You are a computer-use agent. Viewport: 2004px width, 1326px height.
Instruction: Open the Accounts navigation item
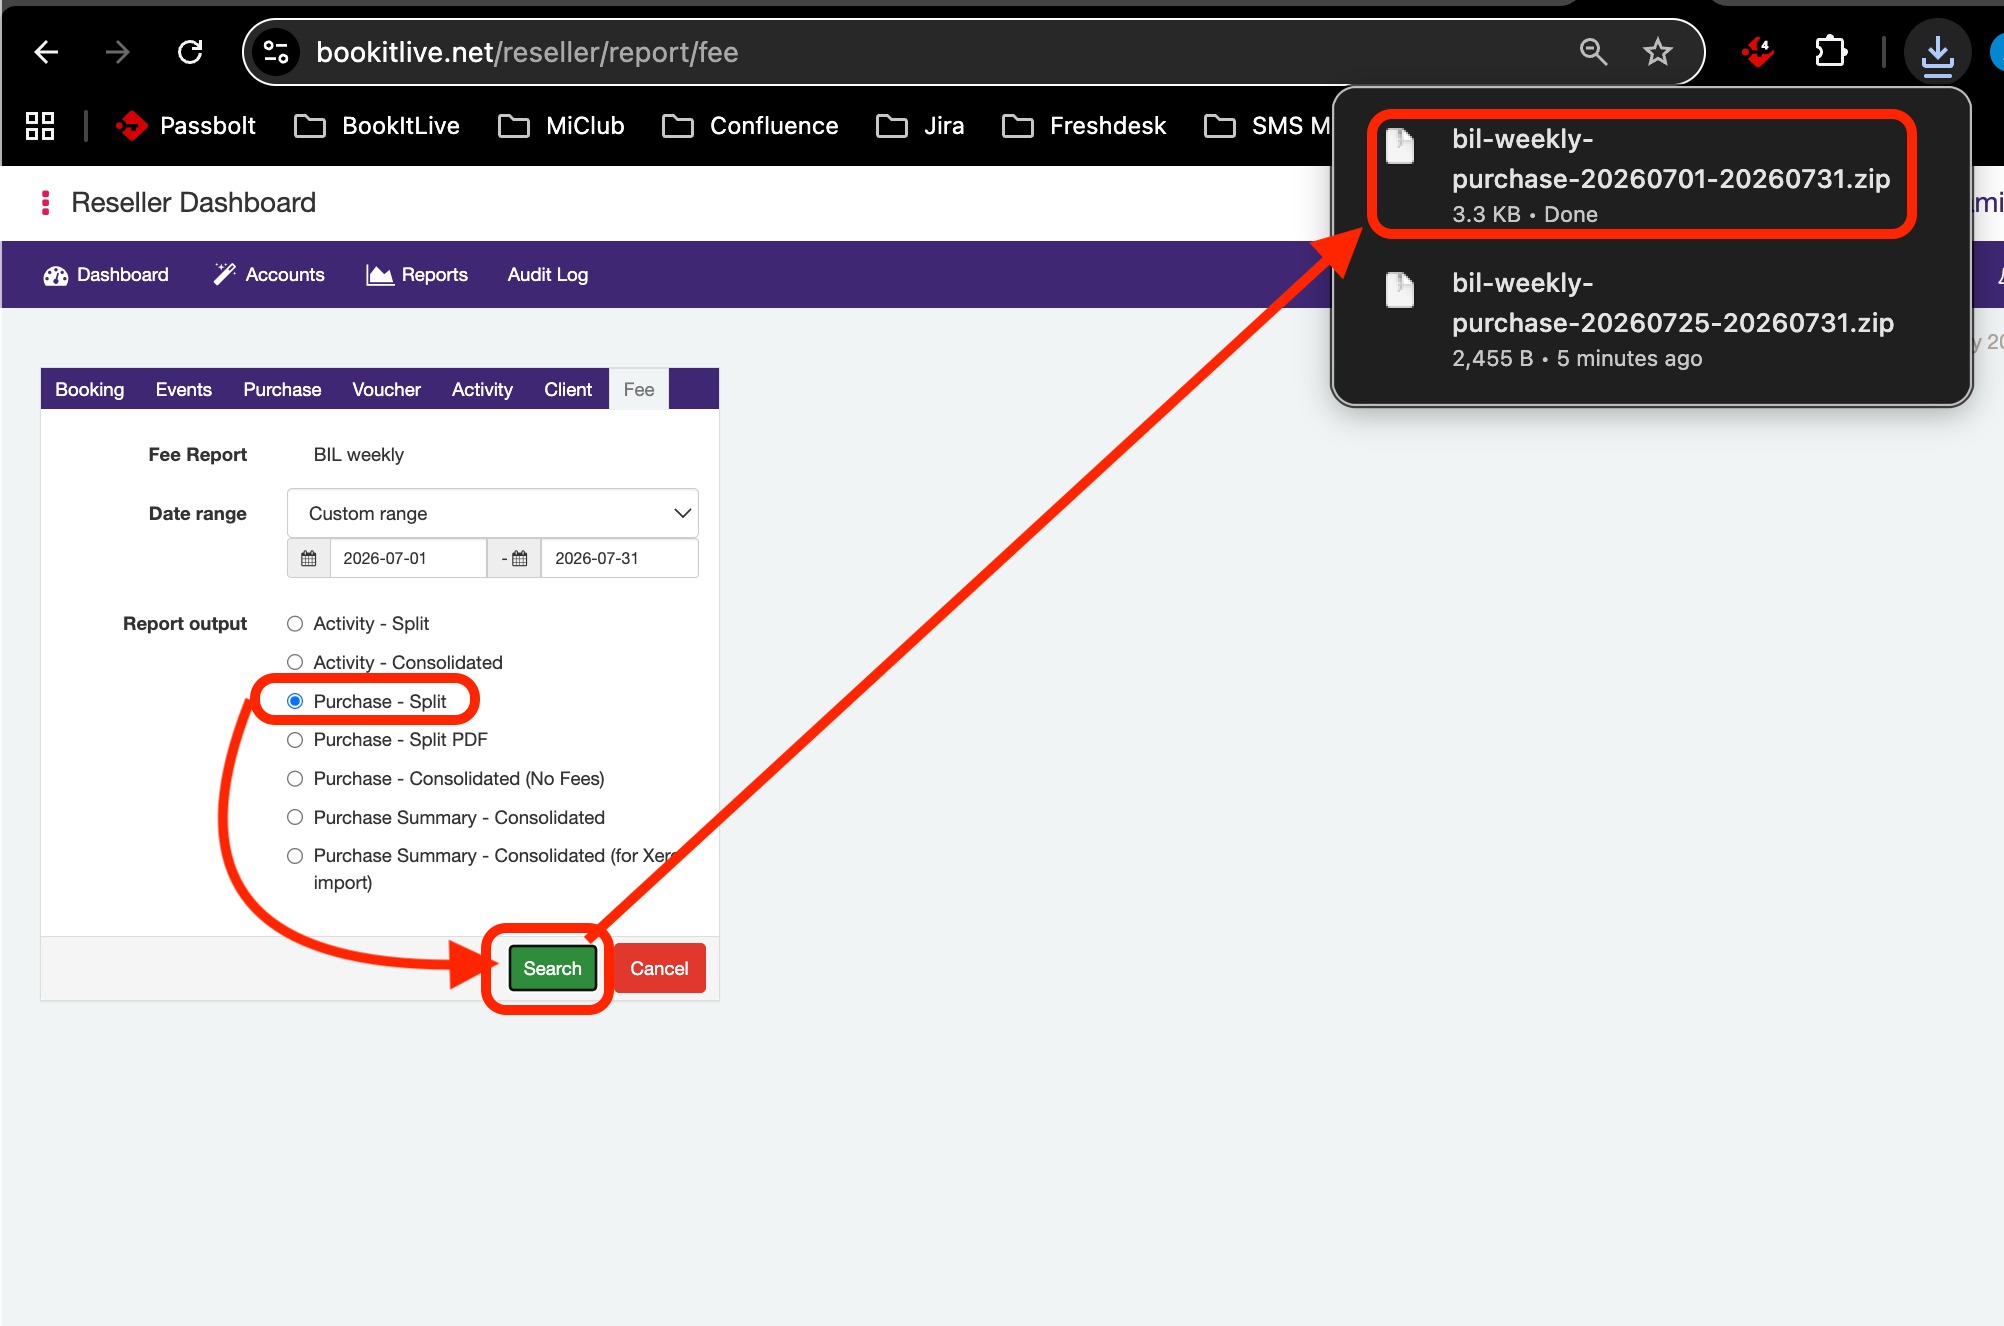coord(269,274)
